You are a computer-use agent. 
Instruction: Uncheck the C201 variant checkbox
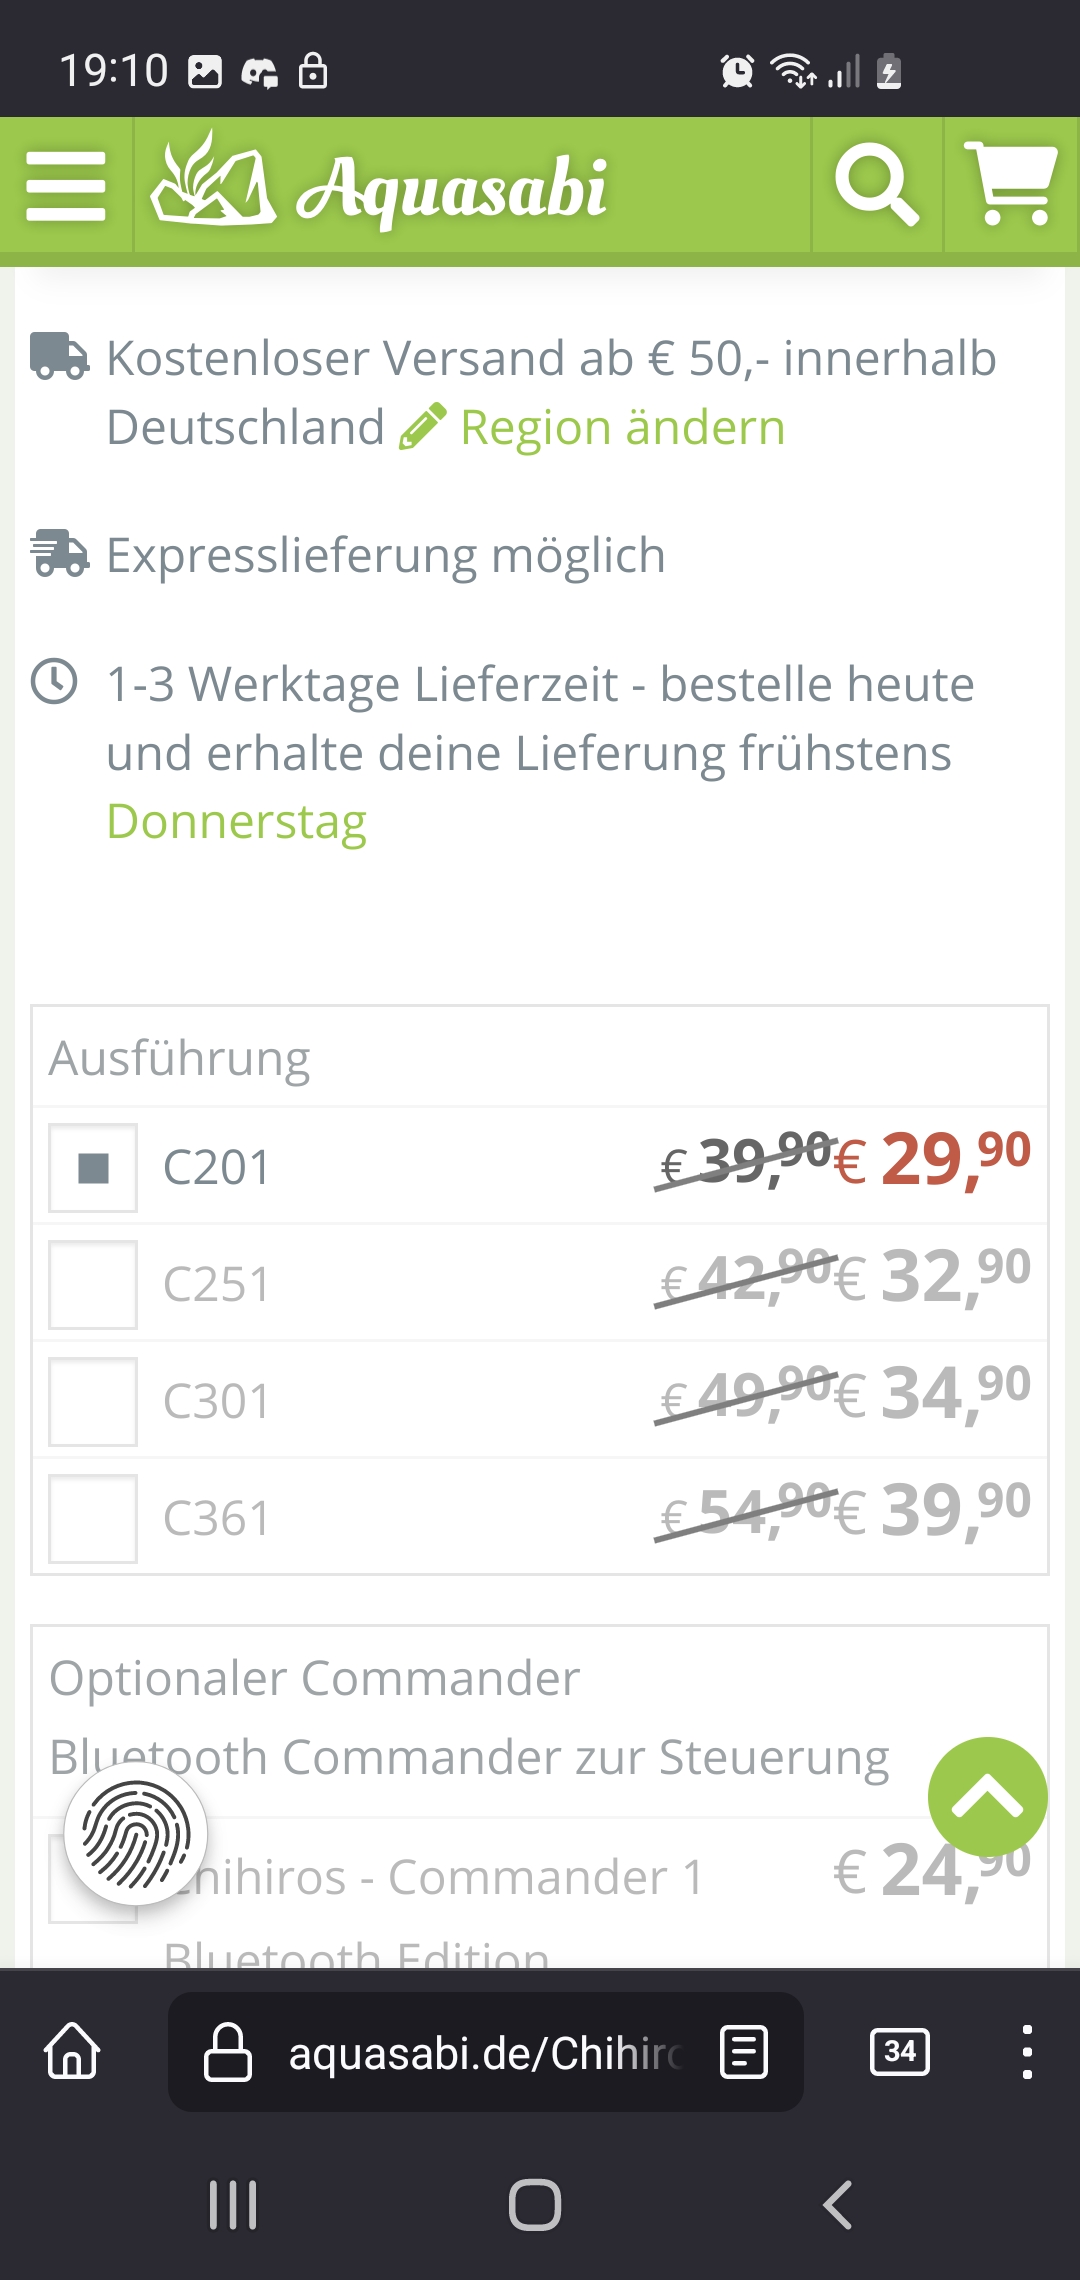point(93,1168)
